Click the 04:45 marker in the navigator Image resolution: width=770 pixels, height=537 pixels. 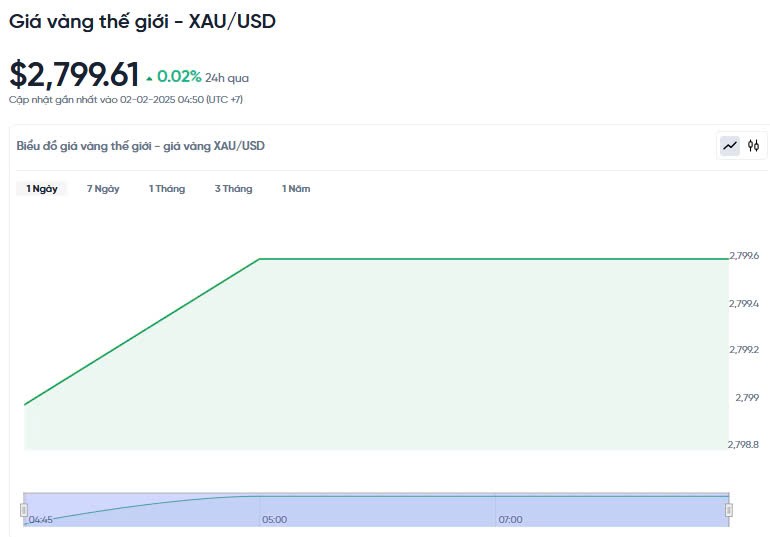[x=41, y=520]
